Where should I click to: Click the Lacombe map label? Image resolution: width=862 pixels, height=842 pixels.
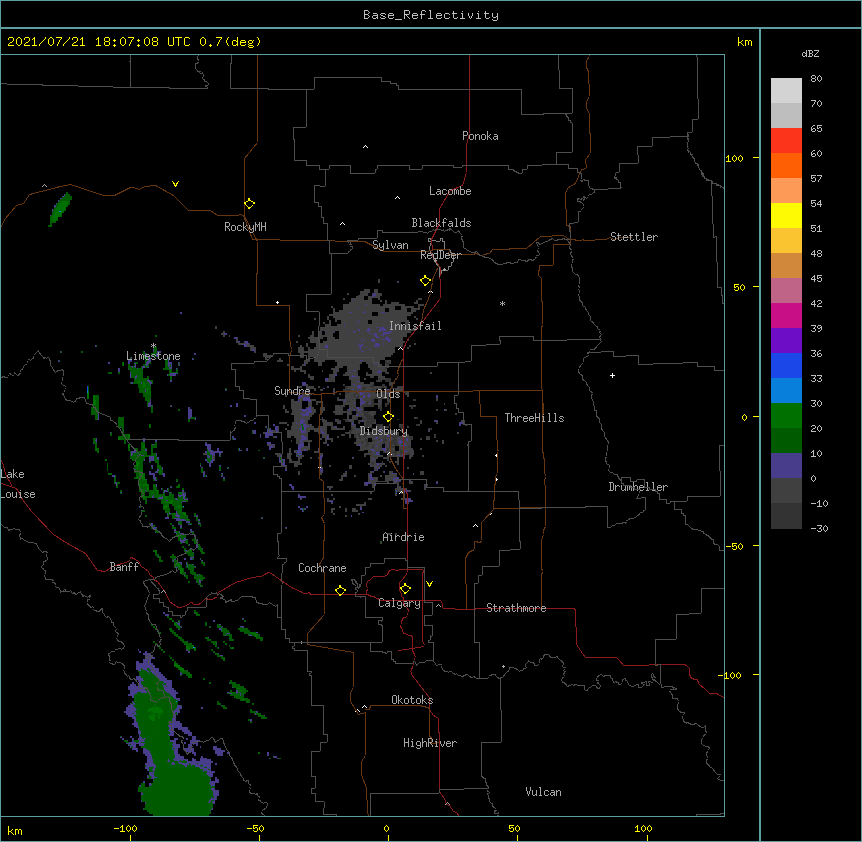point(450,191)
